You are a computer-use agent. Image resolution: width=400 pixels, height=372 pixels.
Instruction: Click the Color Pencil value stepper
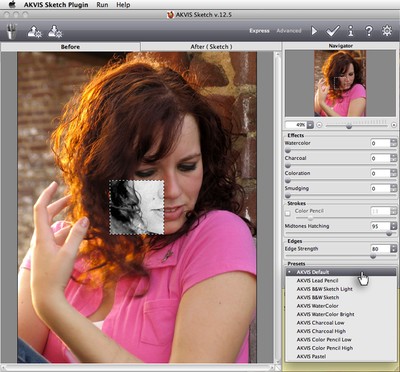click(x=394, y=211)
